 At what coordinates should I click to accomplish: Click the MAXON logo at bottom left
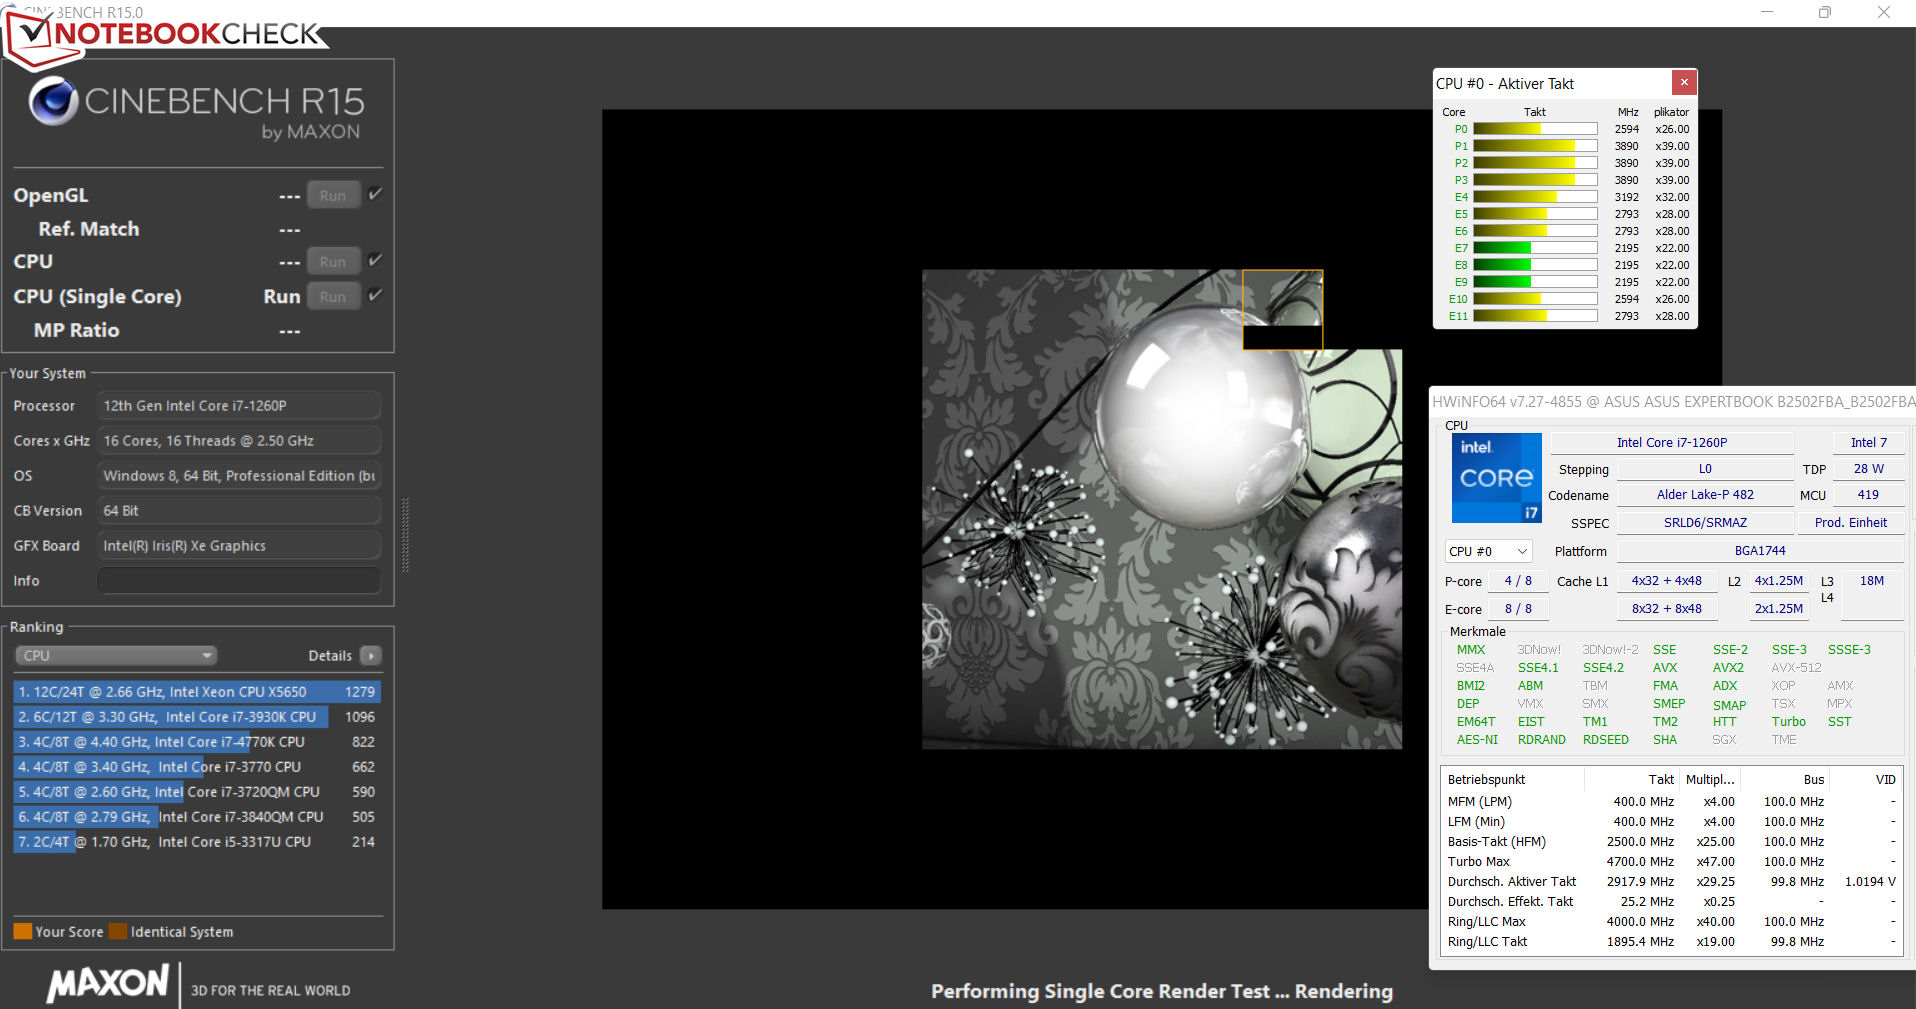point(108,984)
